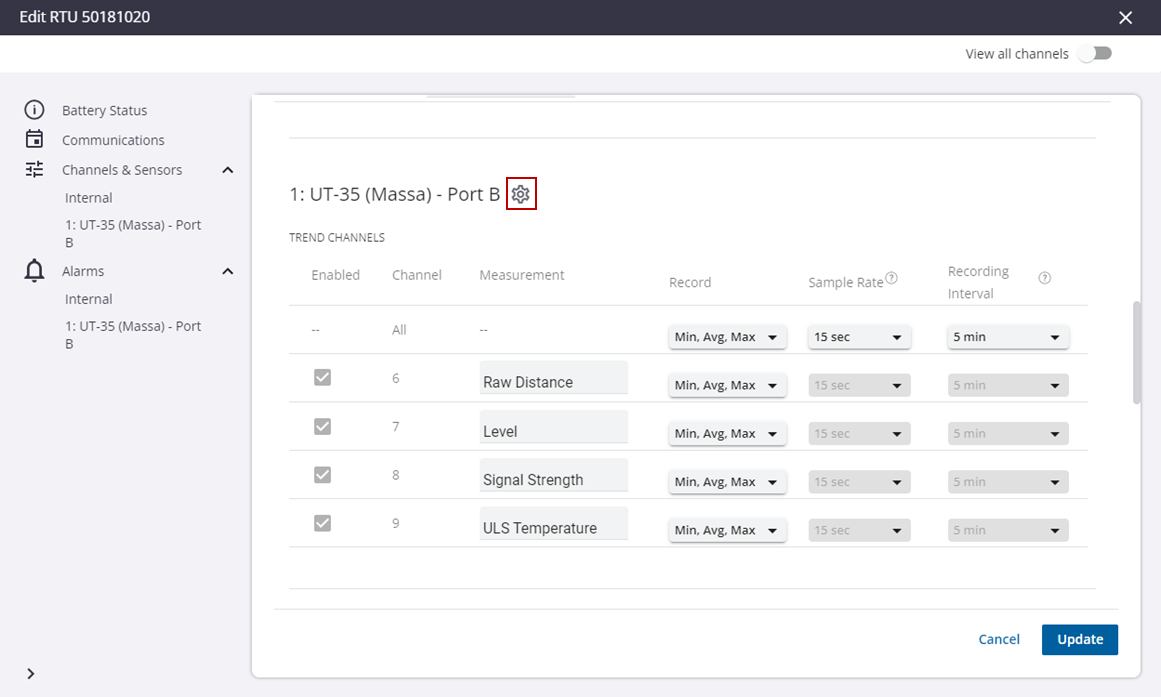Uncheck the Raw Distance channel checkbox
Image resolution: width=1161 pixels, height=697 pixels.
point(322,377)
